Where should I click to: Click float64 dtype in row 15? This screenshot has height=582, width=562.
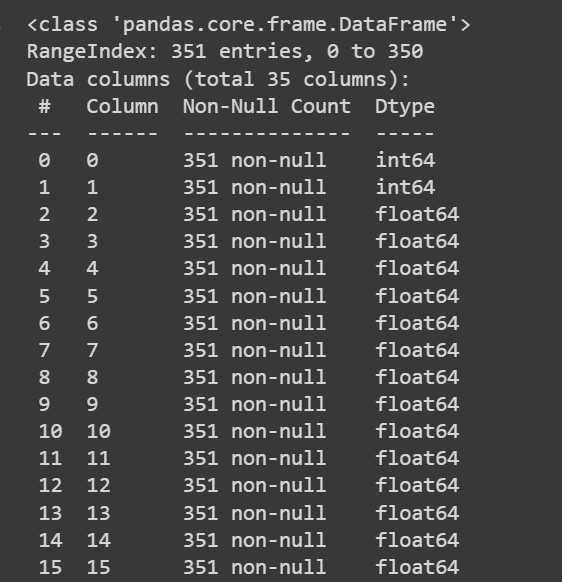pos(417,568)
